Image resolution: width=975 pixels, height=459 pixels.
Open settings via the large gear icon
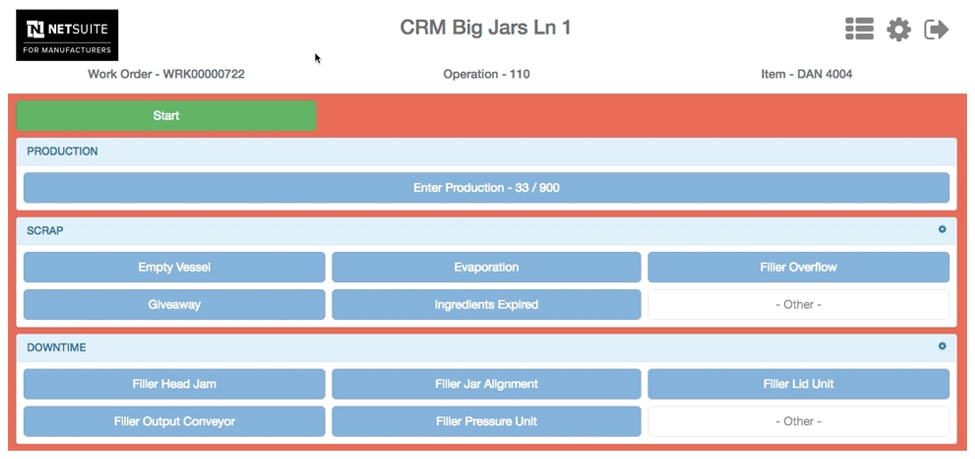(899, 29)
